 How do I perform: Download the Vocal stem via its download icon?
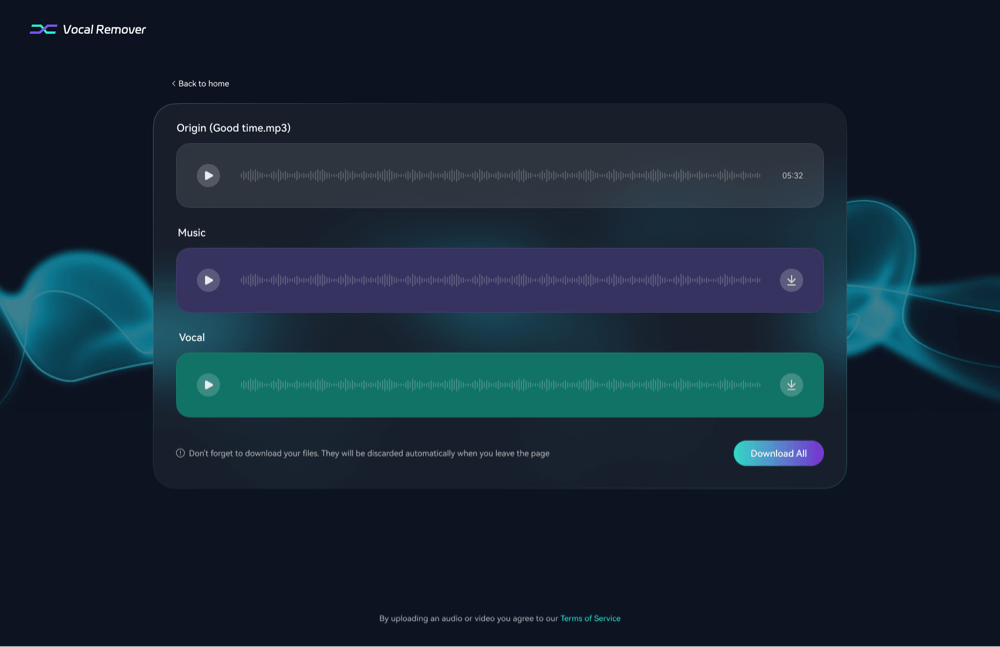791,384
